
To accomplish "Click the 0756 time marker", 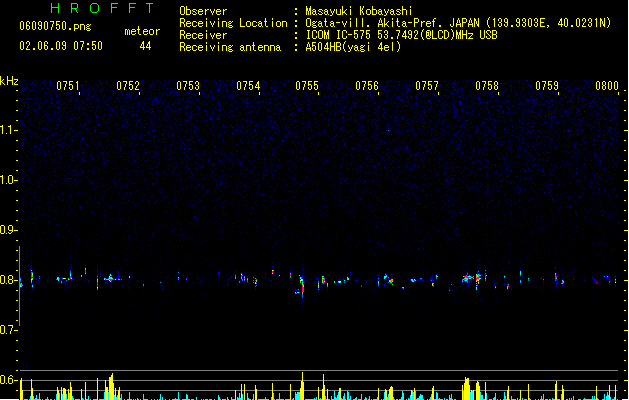I will [367, 86].
